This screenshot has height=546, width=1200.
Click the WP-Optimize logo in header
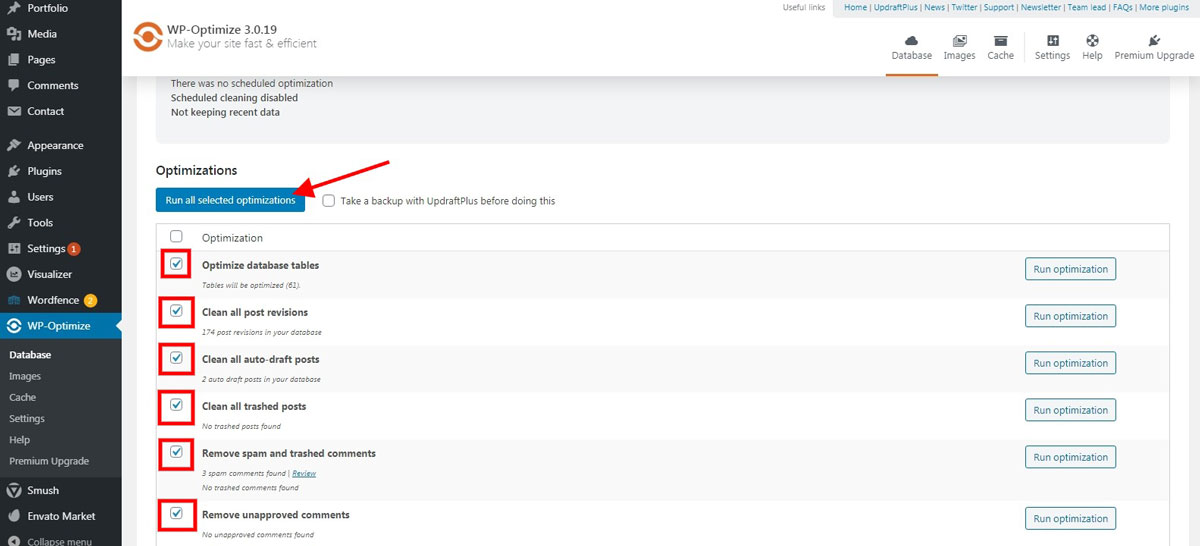(147, 38)
